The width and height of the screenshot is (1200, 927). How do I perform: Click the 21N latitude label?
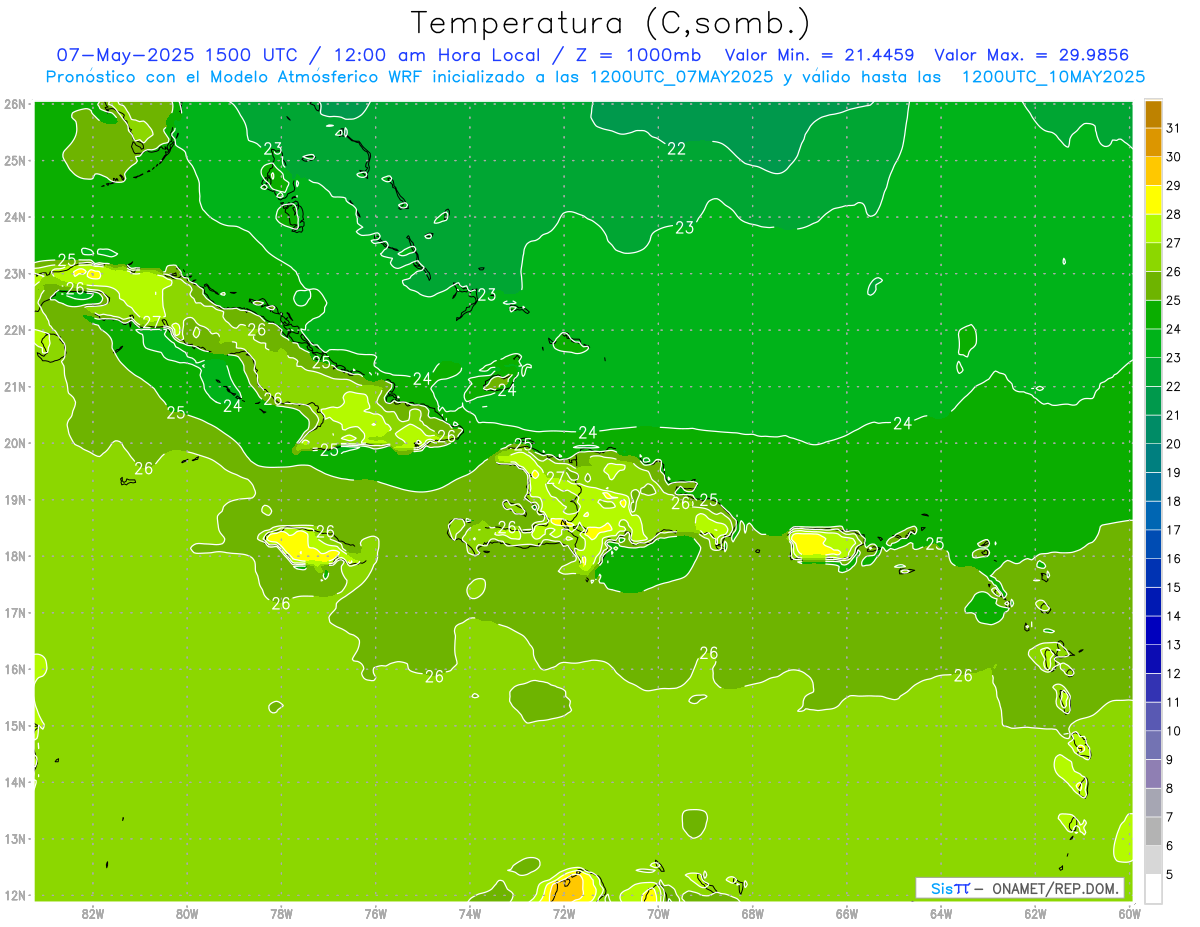[x=15, y=387]
